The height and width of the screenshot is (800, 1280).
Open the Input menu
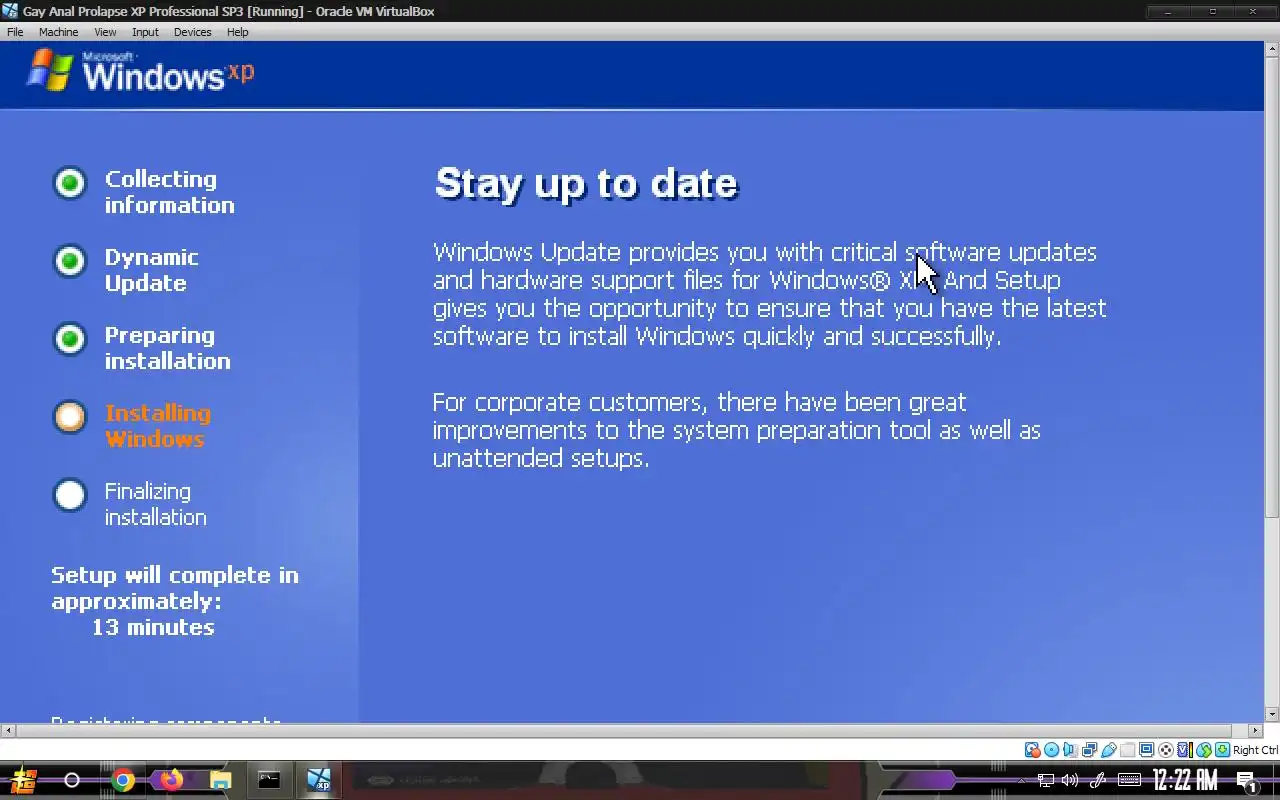[x=145, y=32]
